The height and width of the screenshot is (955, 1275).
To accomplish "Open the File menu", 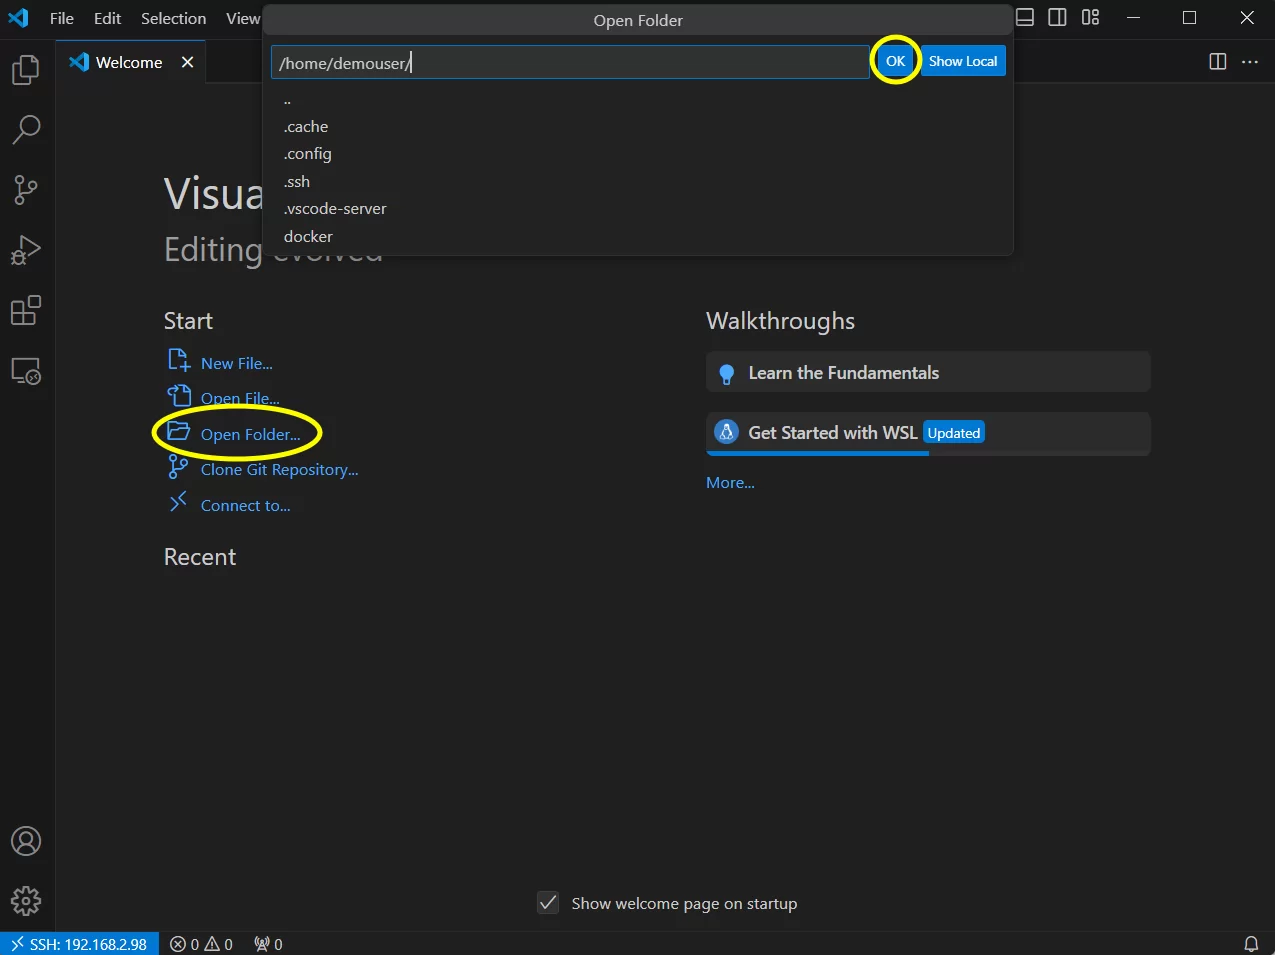I will click(x=61, y=17).
